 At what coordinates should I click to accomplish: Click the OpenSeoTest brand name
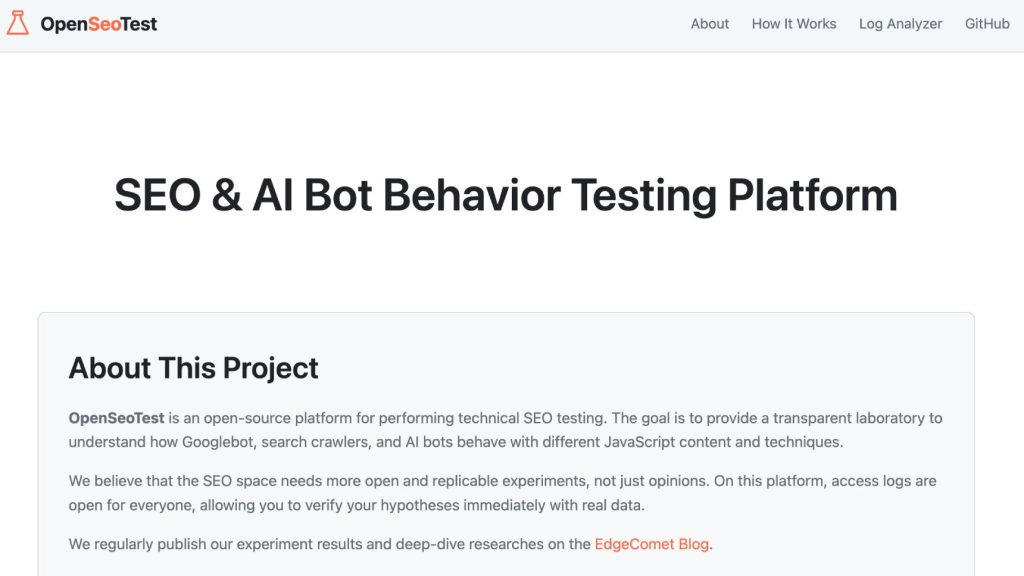click(x=99, y=24)
